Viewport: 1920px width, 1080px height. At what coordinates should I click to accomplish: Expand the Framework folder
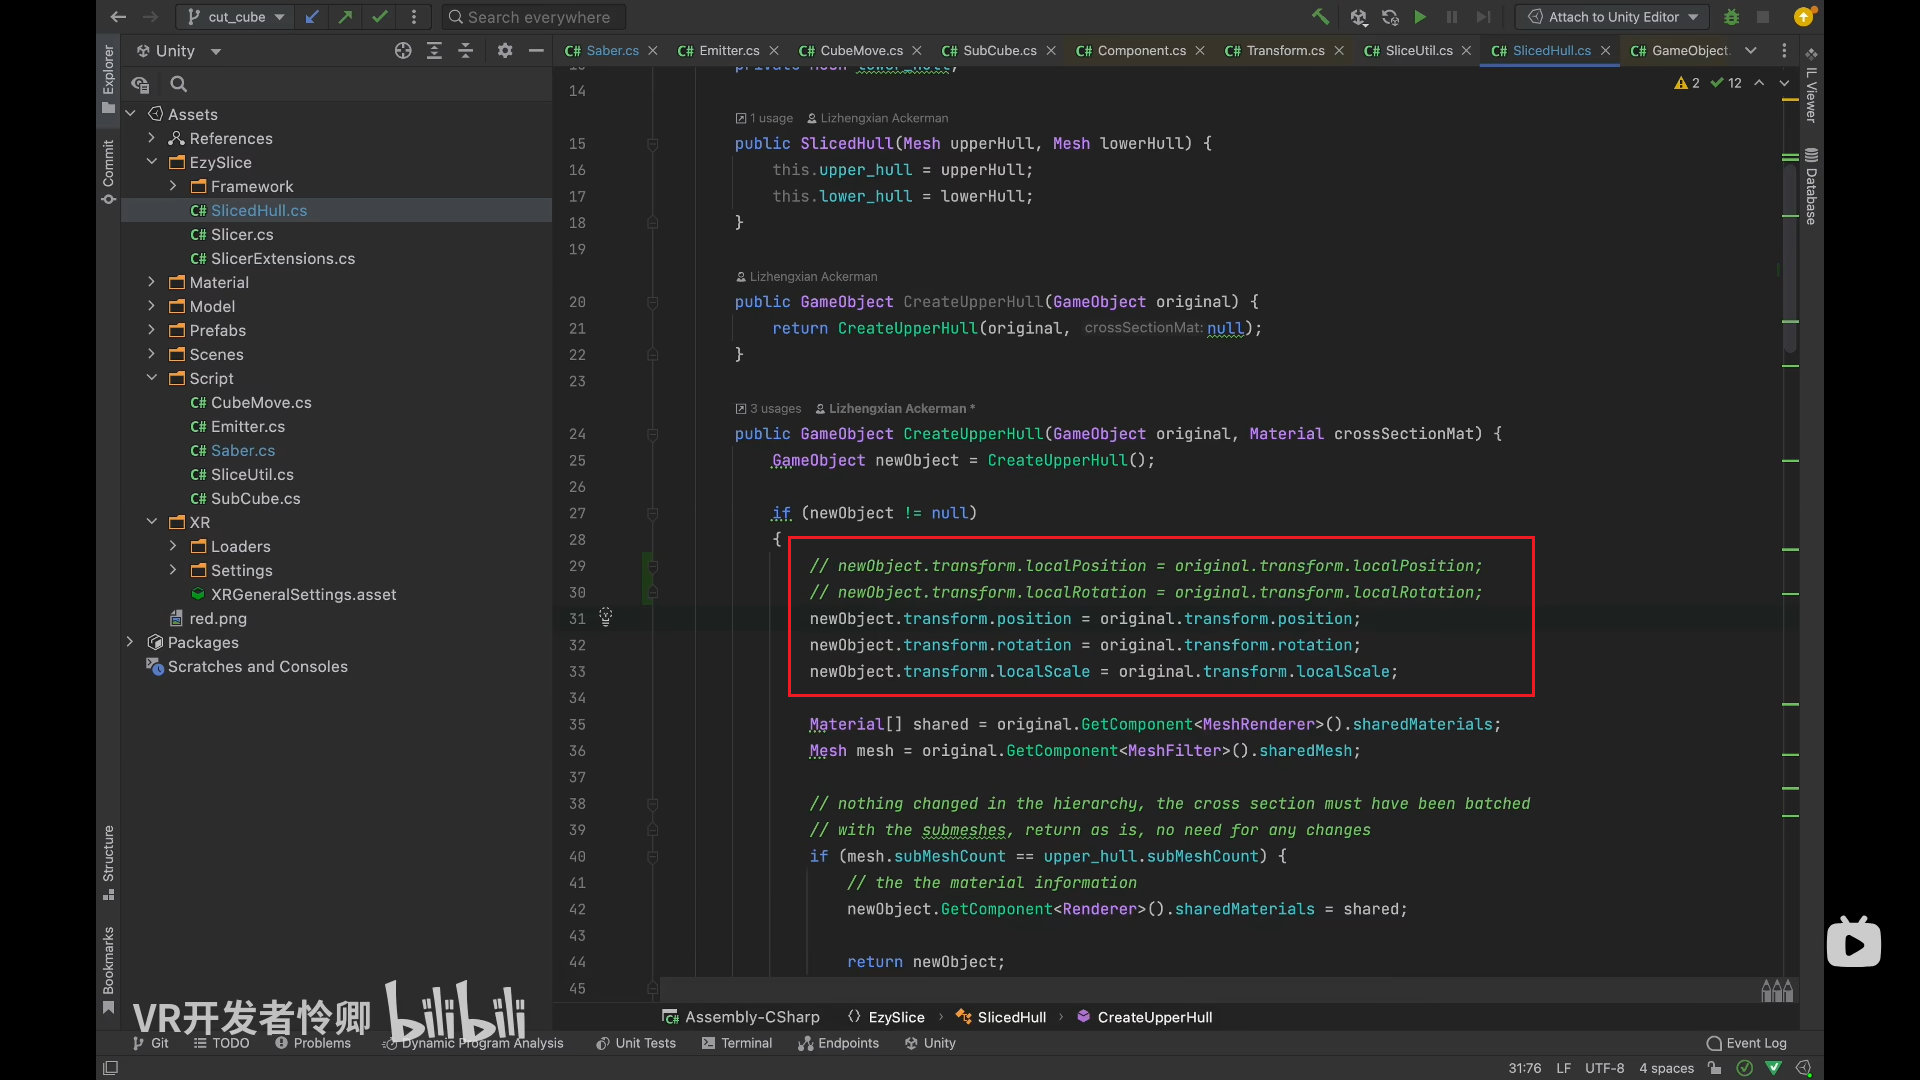point(173,187)
